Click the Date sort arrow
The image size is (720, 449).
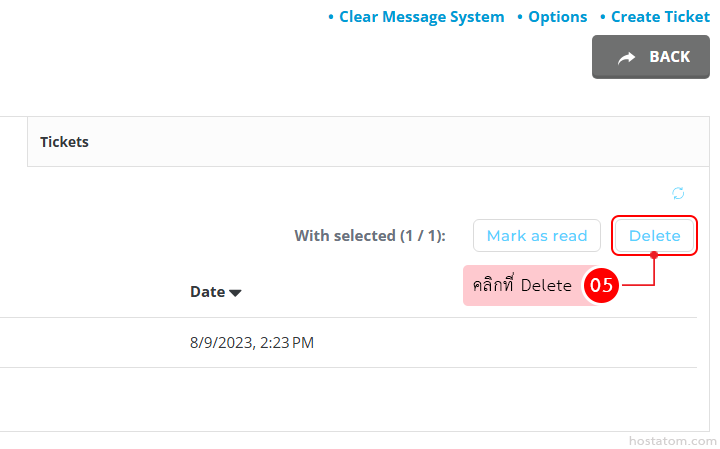(x=236, y=293)
